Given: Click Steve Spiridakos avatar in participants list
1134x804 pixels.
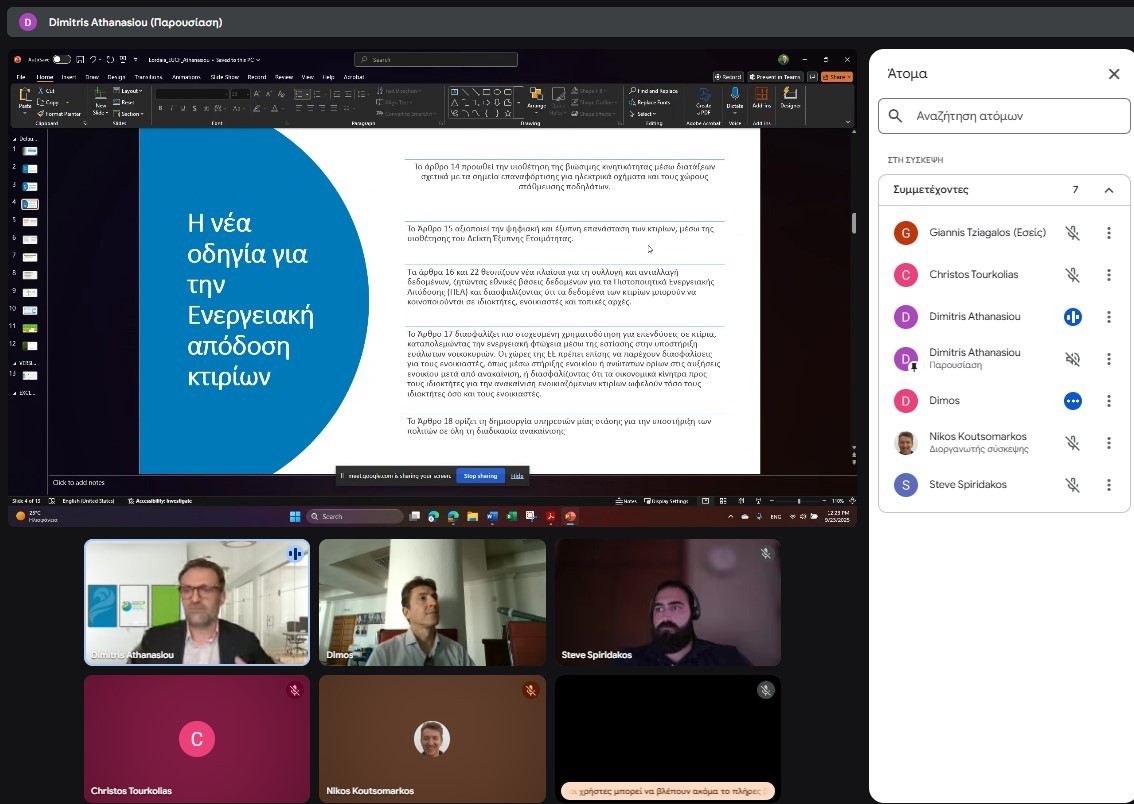Looking at the screenshot, I should pos(905,485).
